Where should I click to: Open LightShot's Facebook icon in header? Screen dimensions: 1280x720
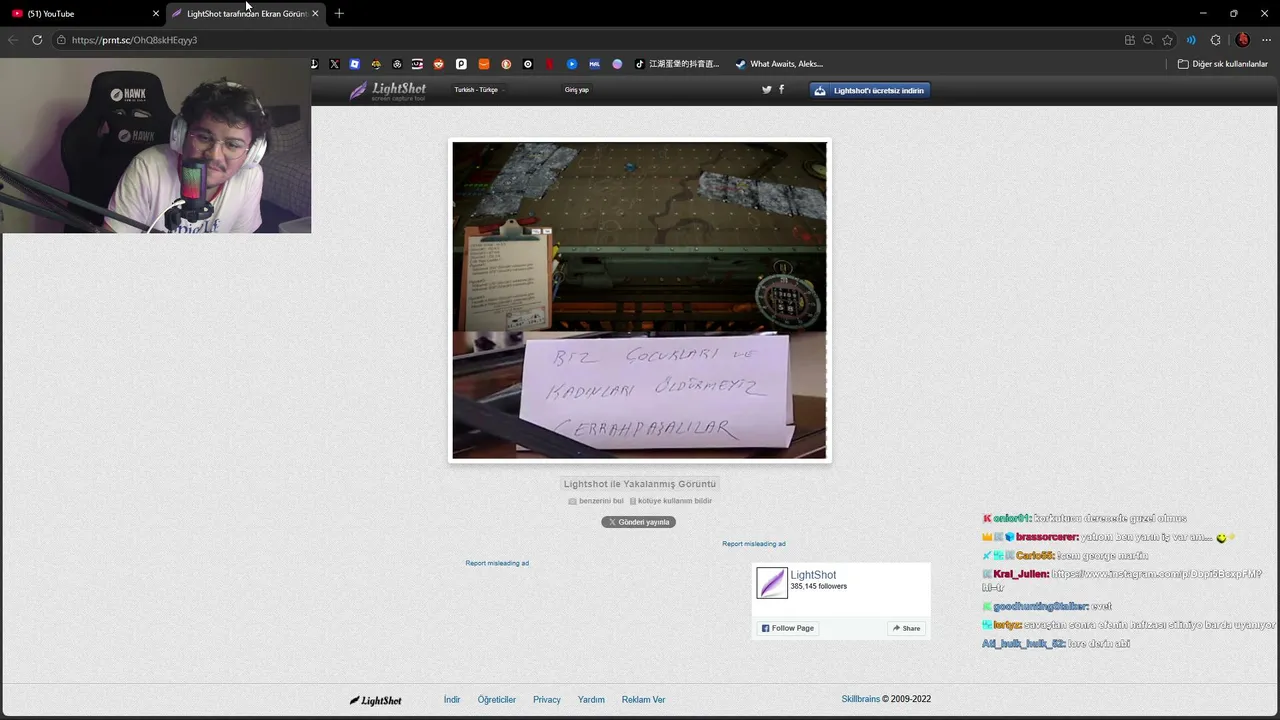tap(782, 90)
